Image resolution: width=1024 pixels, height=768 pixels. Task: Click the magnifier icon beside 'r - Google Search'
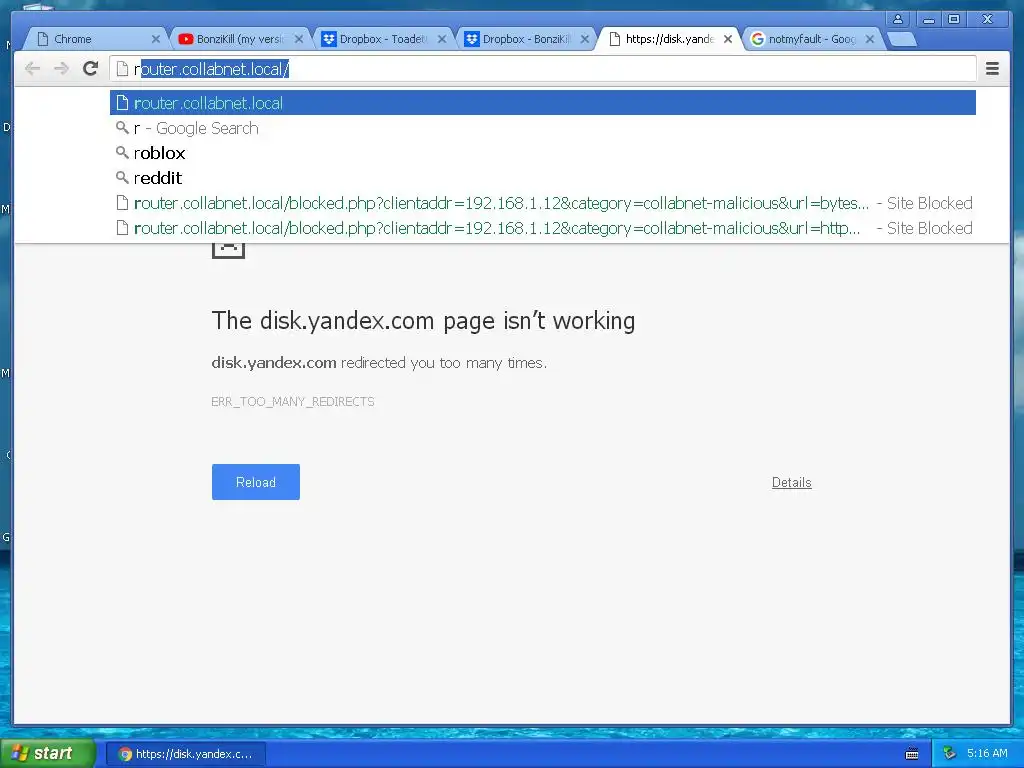click(121, 127)
